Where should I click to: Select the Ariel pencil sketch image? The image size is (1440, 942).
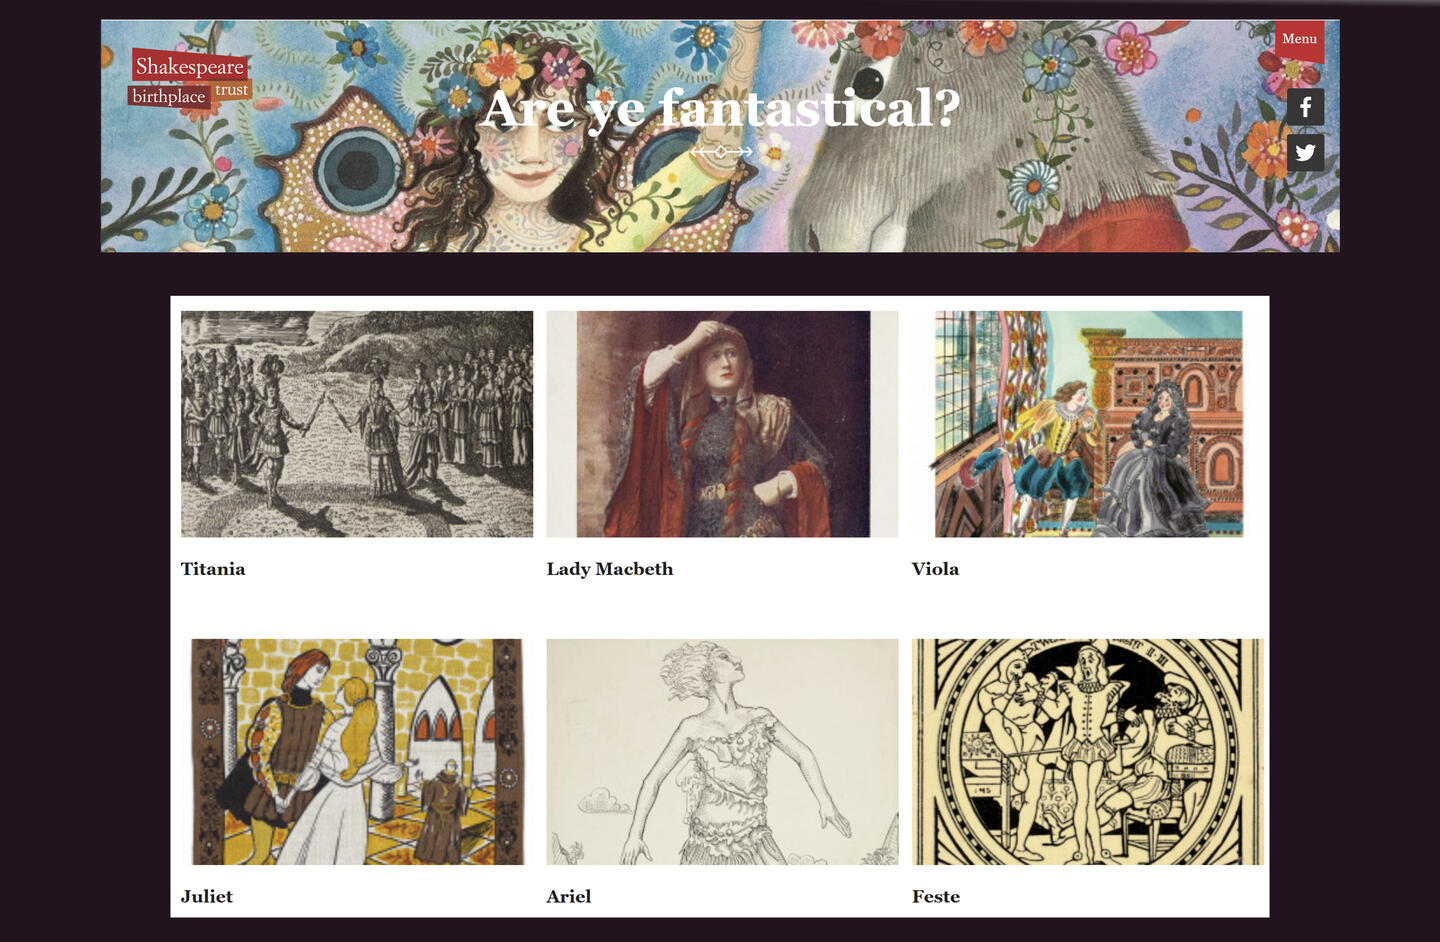722,752
